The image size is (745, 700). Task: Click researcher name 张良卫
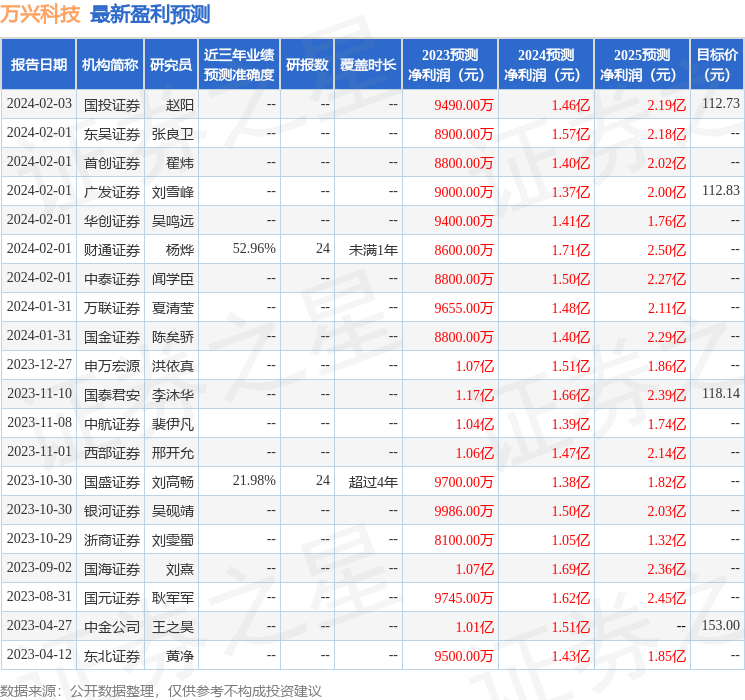(172, 134)
